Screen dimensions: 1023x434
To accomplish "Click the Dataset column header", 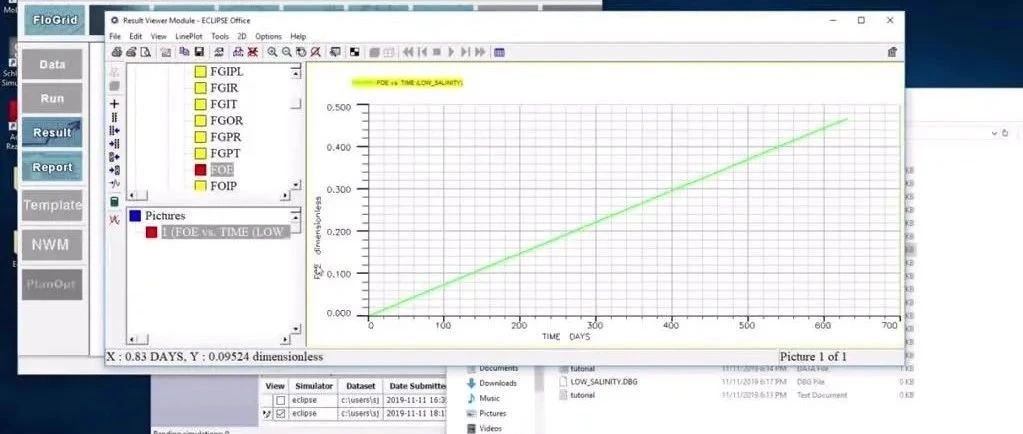I will click(x=361, y=386).
